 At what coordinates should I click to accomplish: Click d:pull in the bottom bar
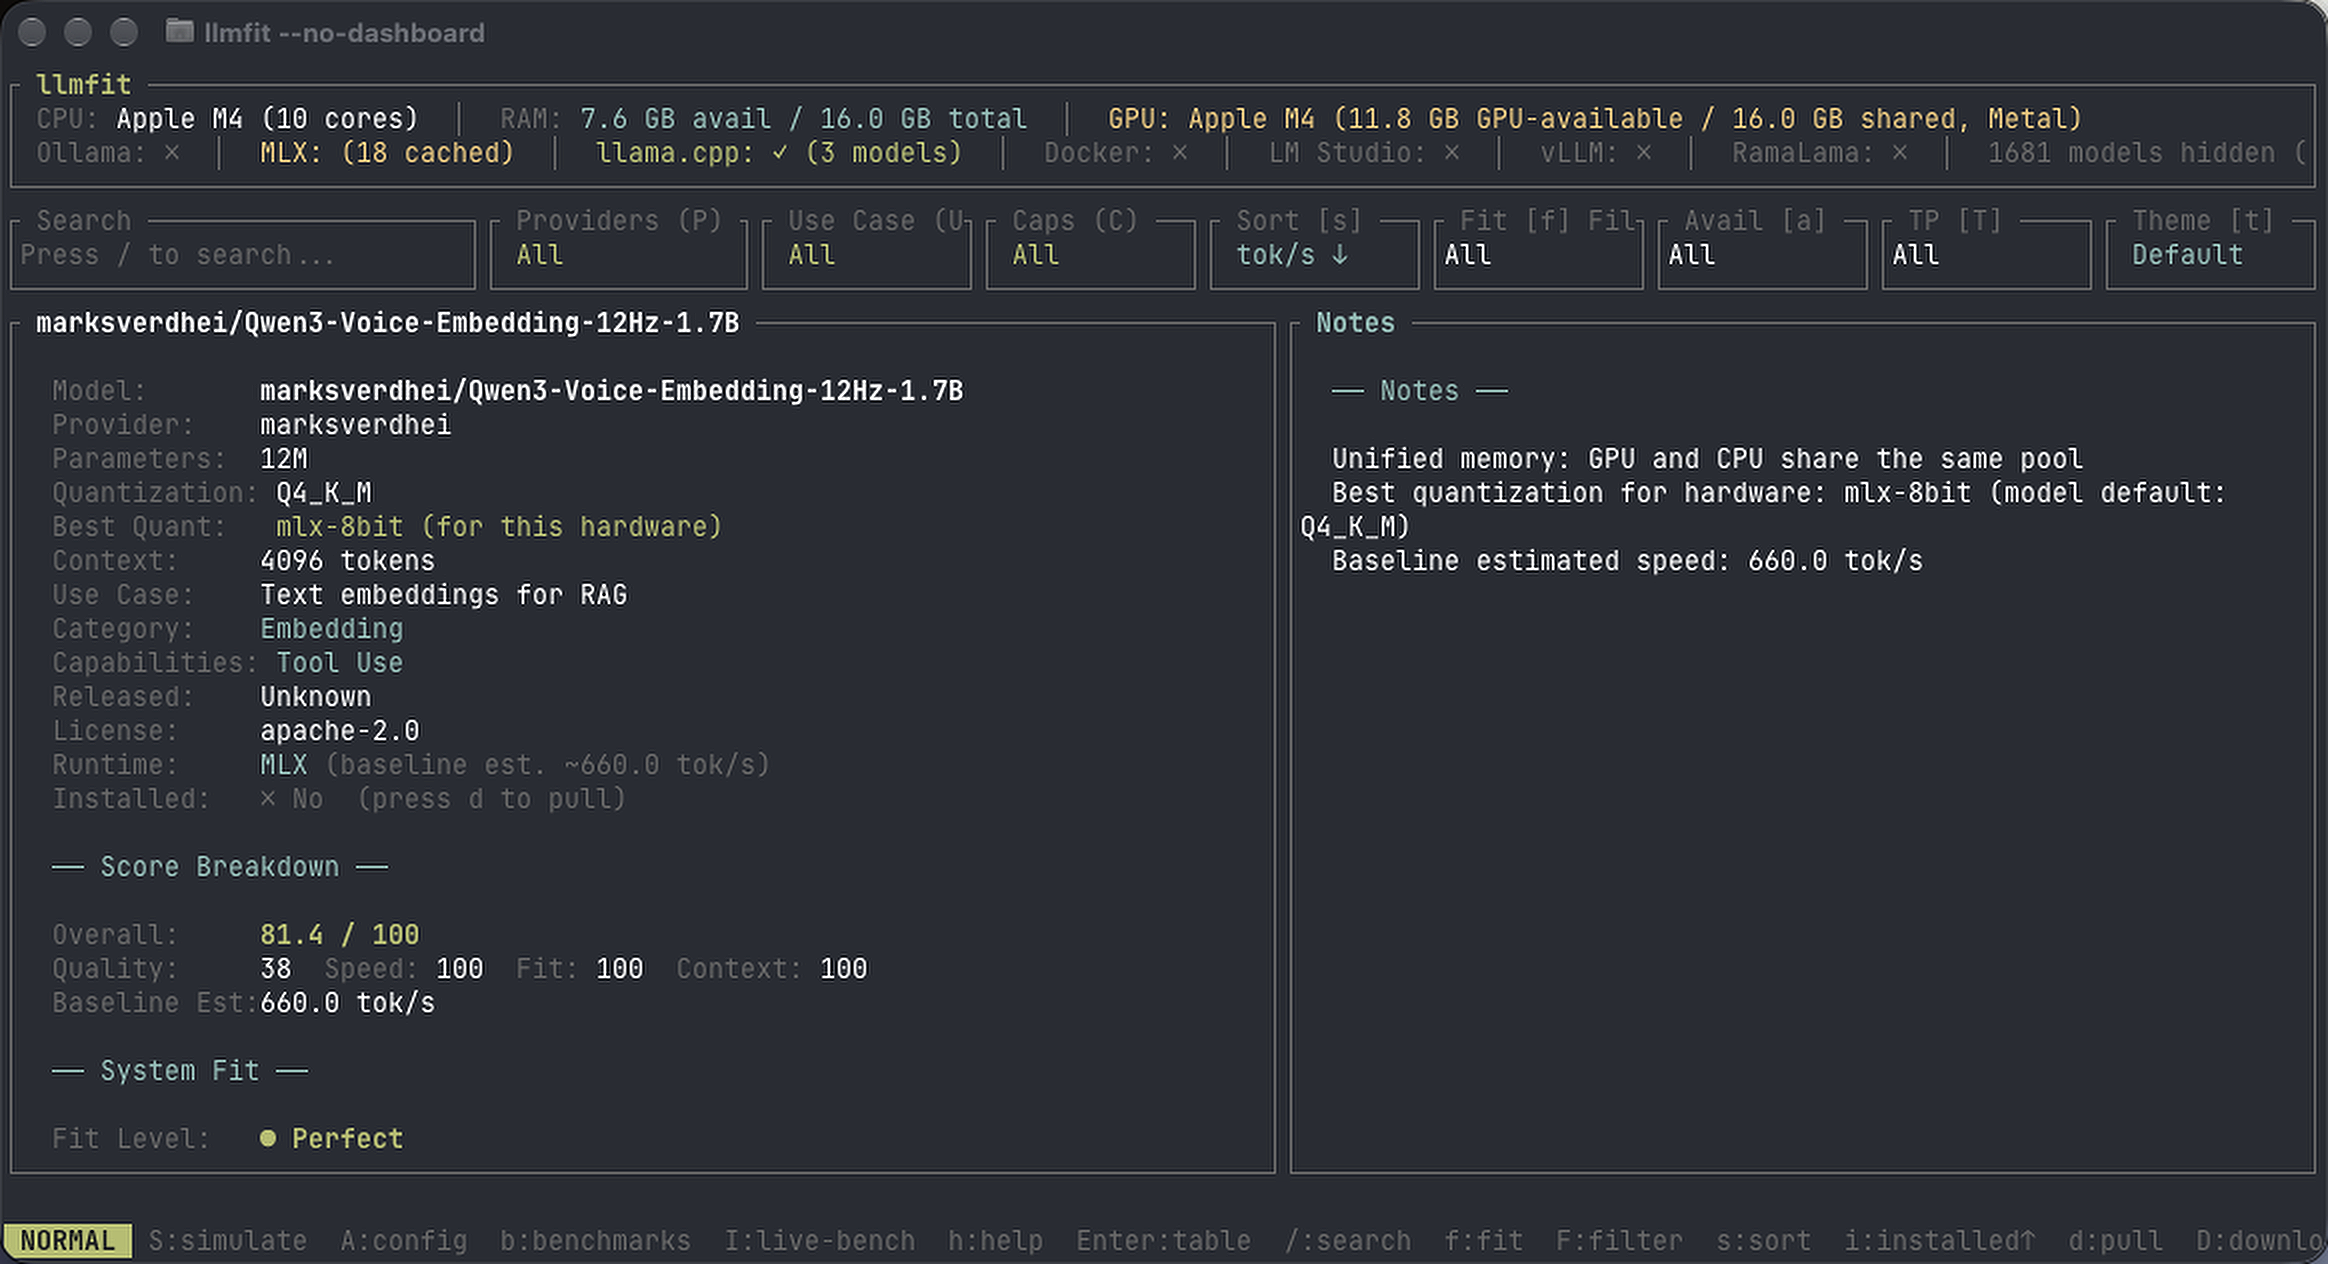pyautogui.click(x=2115, y=1241)
